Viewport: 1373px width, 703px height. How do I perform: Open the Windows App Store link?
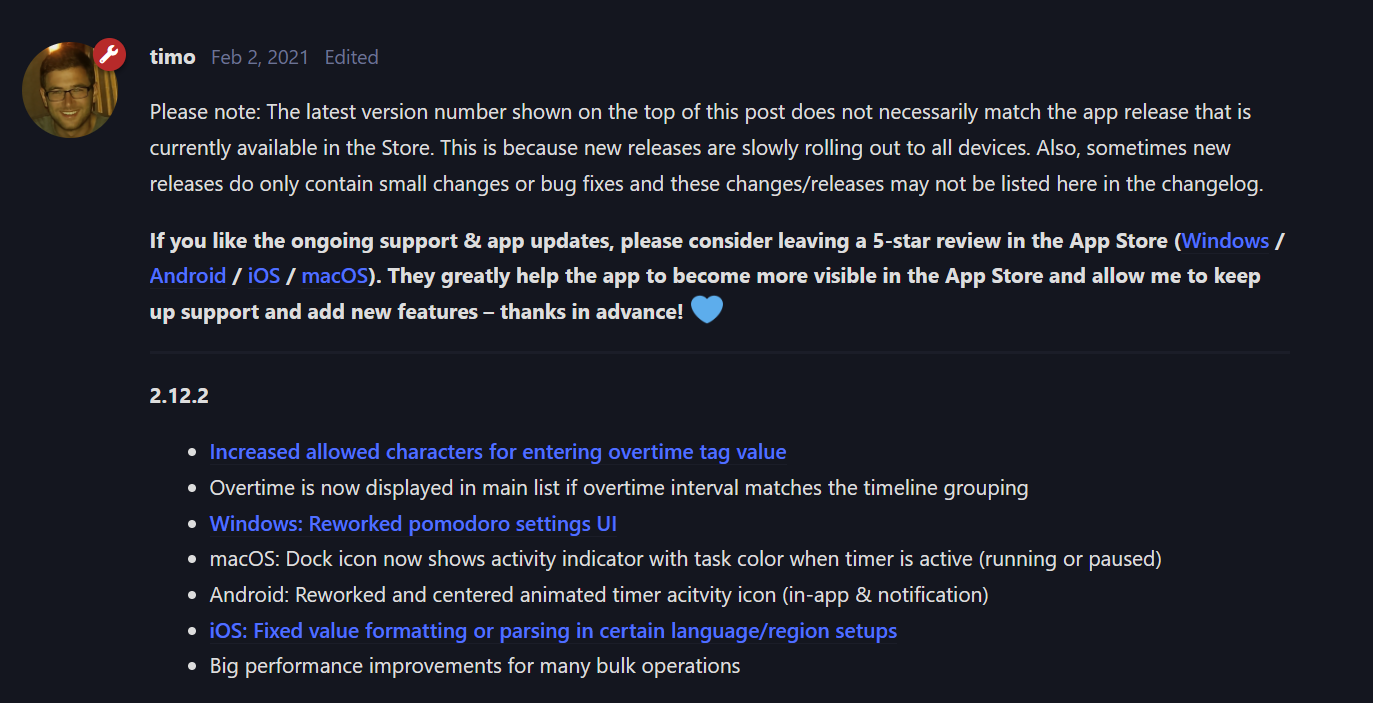(1225, 241)
